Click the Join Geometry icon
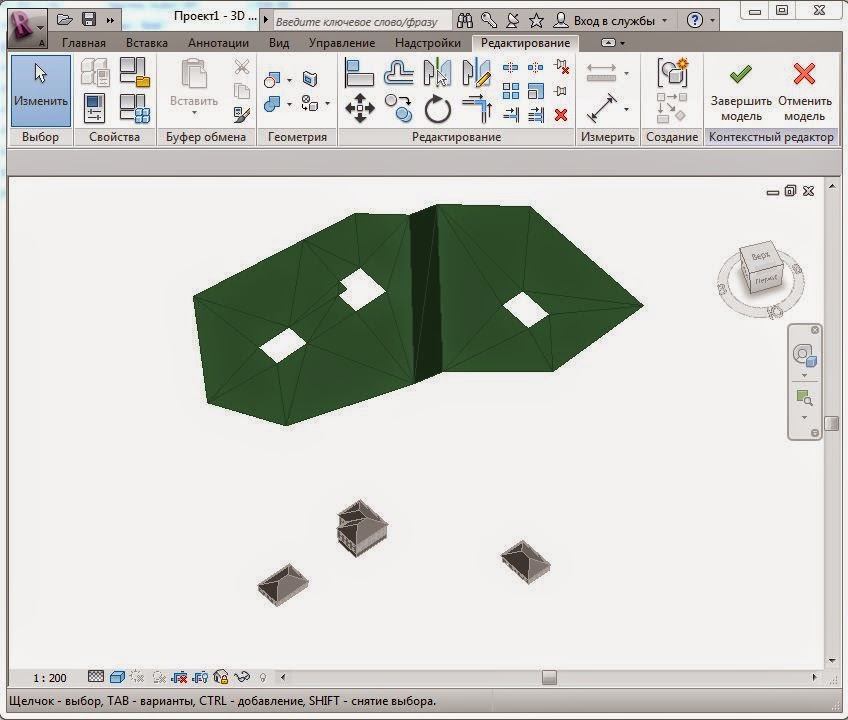The width and height of the screenshot is (848, 720). 272,103
